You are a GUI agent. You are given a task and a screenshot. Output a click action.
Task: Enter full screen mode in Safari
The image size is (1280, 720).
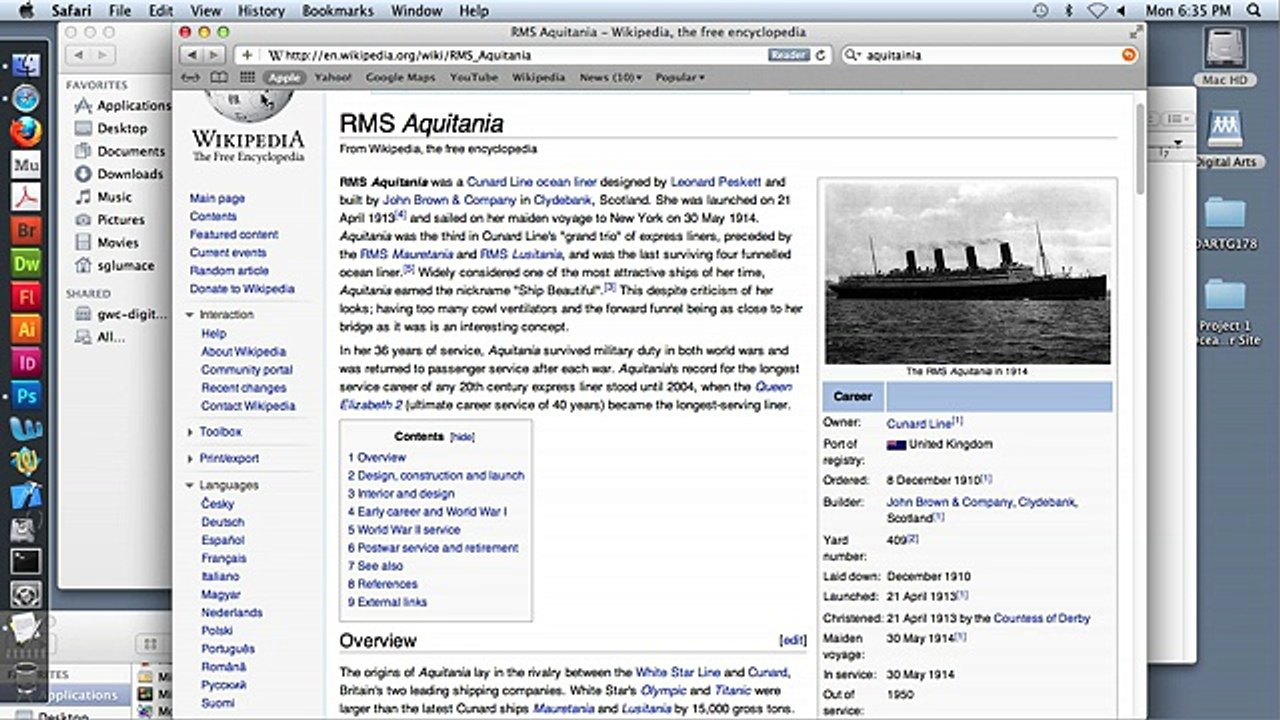(x=1135, y=32)
